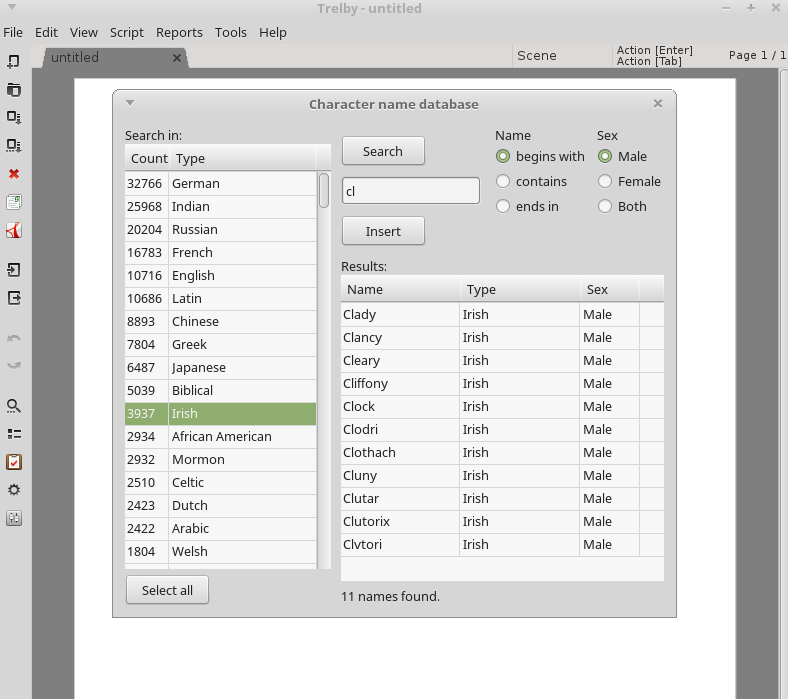Open the View menu
Screen dimensions: 788x699
(x=83, y=32)
